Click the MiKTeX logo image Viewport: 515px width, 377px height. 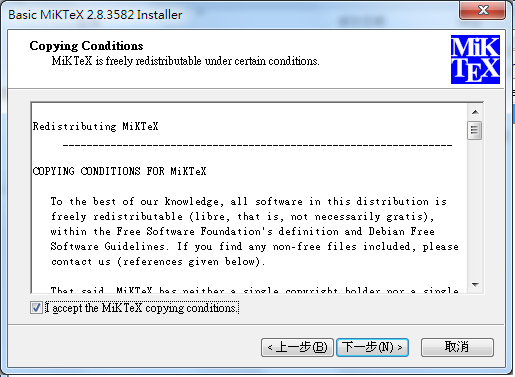click(x=475, y=59)
